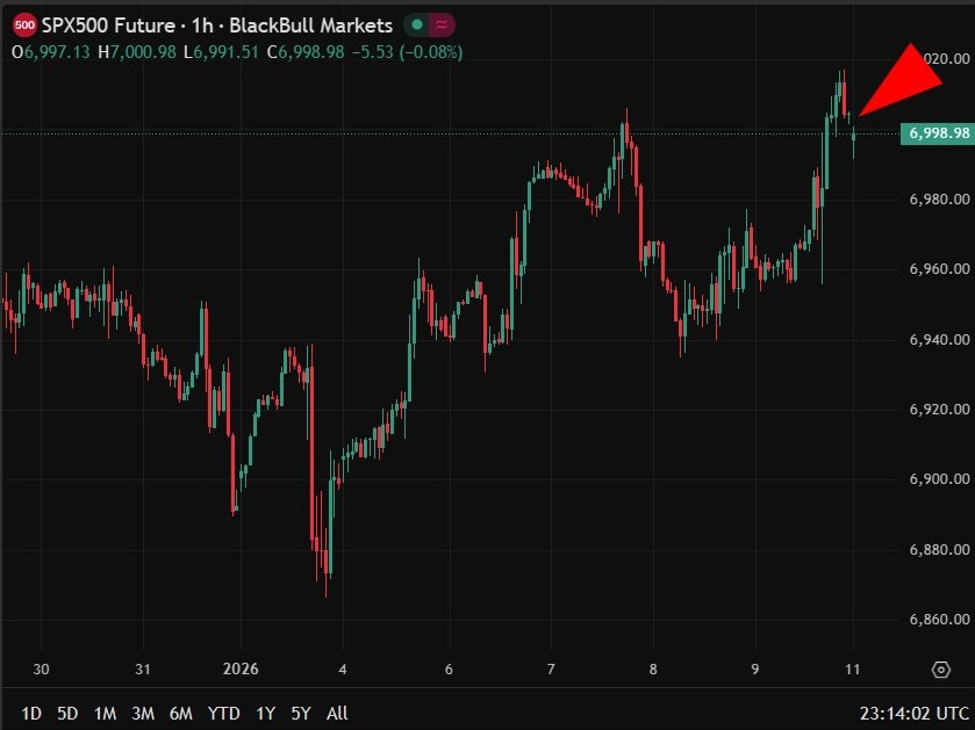Open chart settings gear on the axis corner
The image size is (975, 730).
coord(940,669)
